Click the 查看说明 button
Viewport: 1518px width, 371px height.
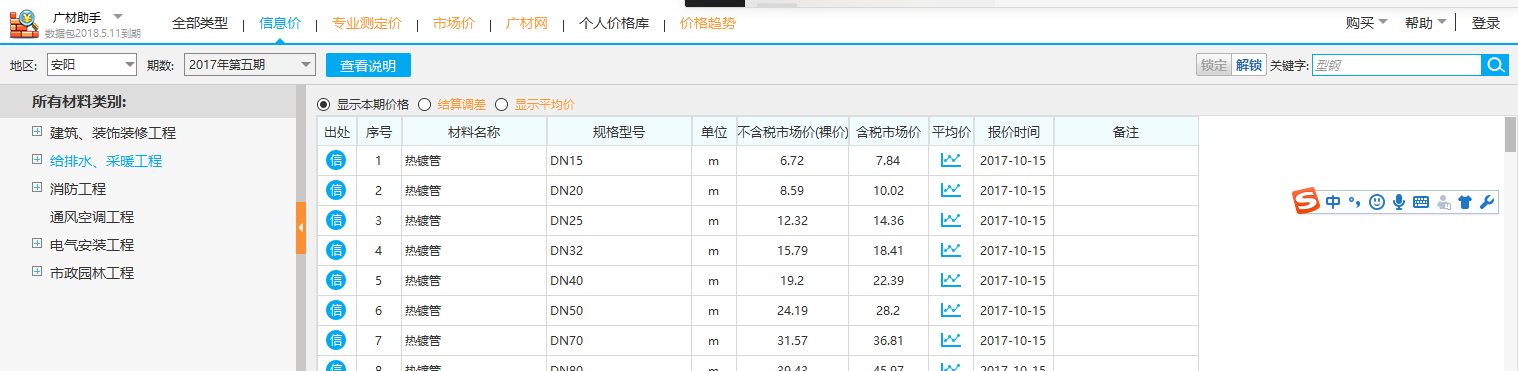(368, 66)
